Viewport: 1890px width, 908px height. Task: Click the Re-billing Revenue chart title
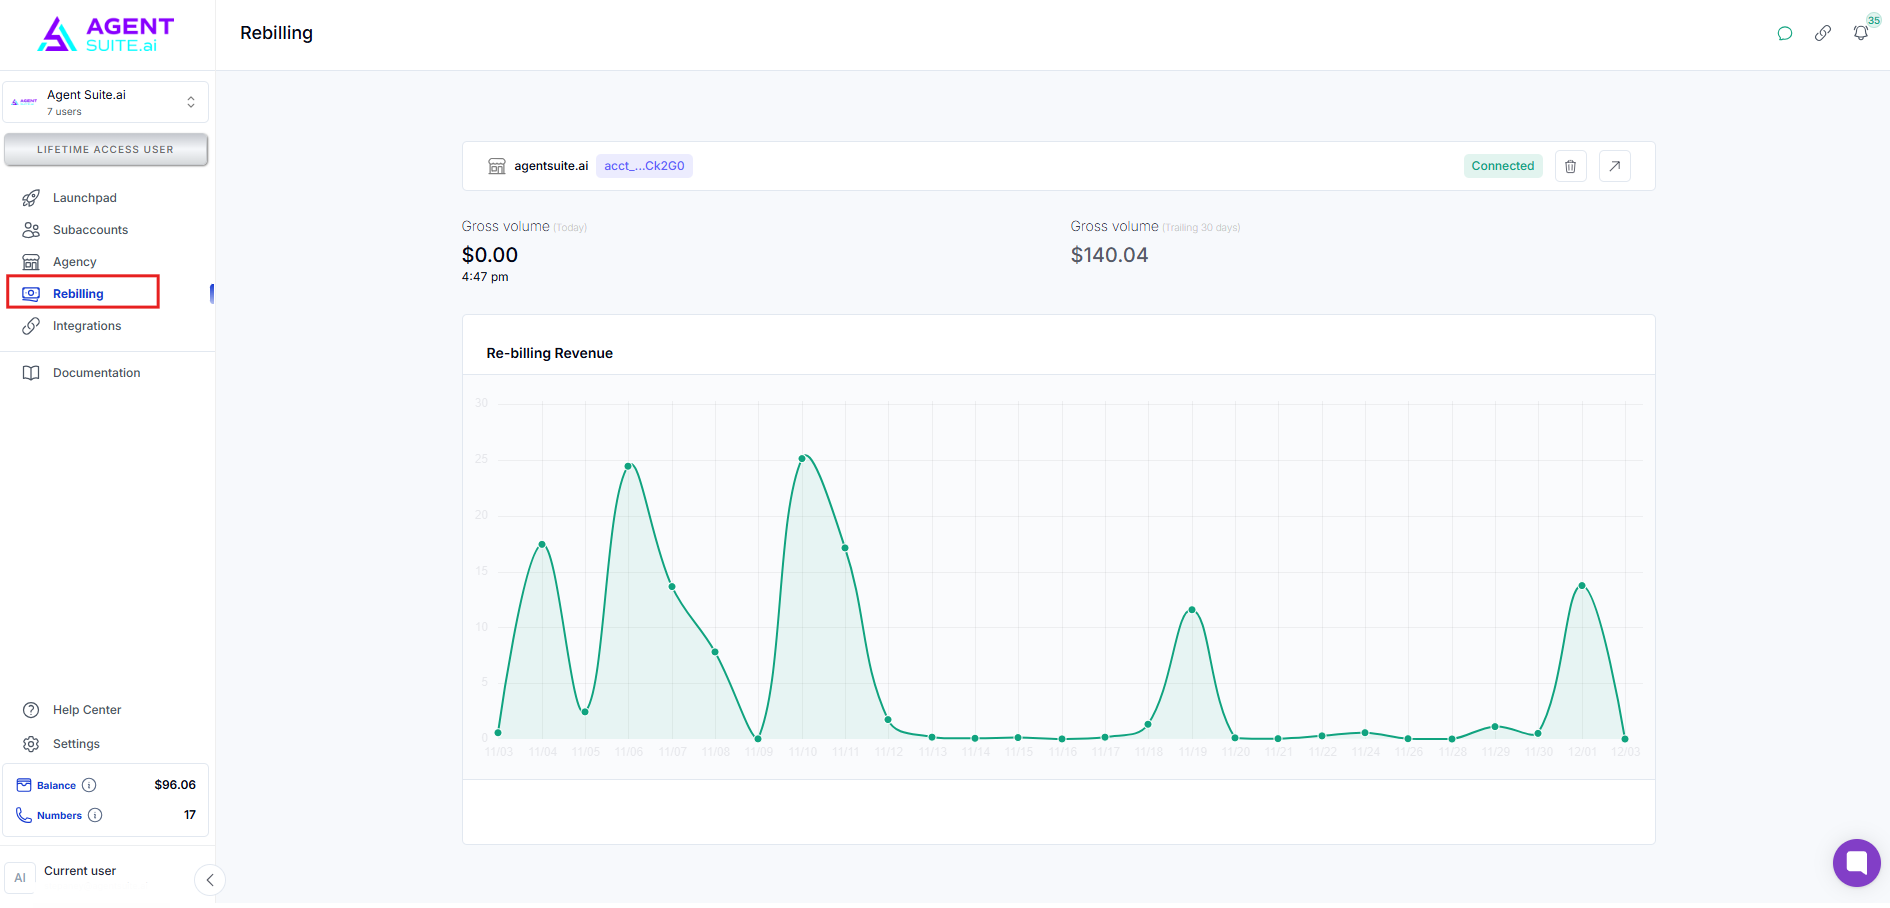tap(550, 353)
